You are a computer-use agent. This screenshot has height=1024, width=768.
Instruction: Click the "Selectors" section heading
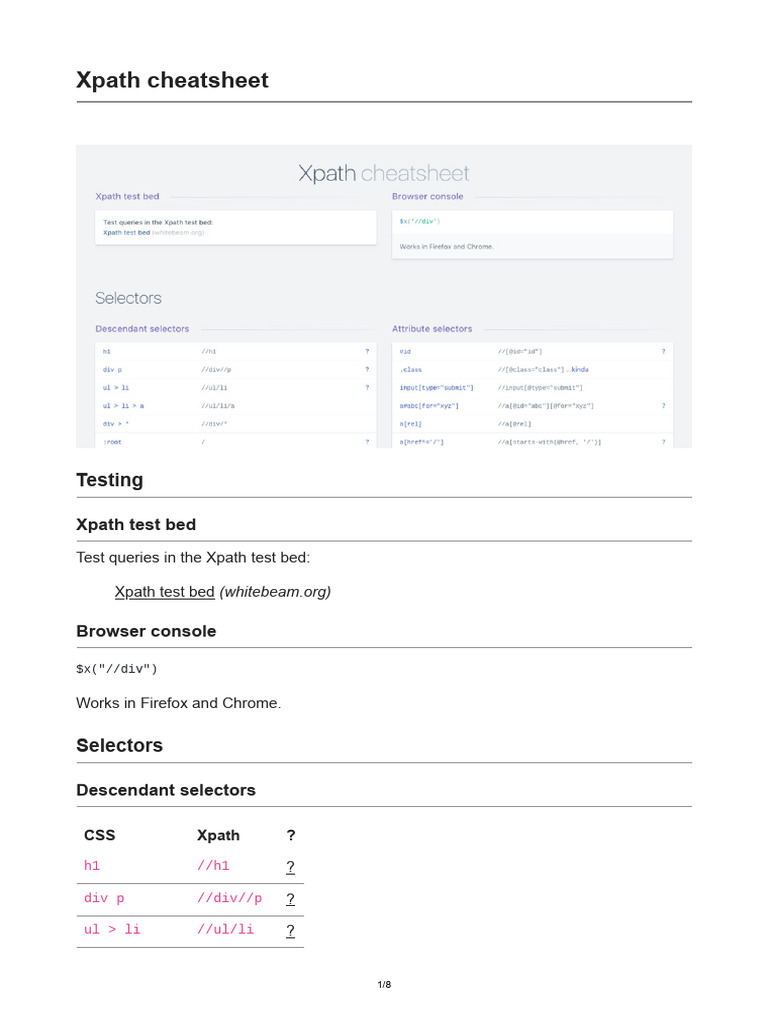tap(119, 746)
